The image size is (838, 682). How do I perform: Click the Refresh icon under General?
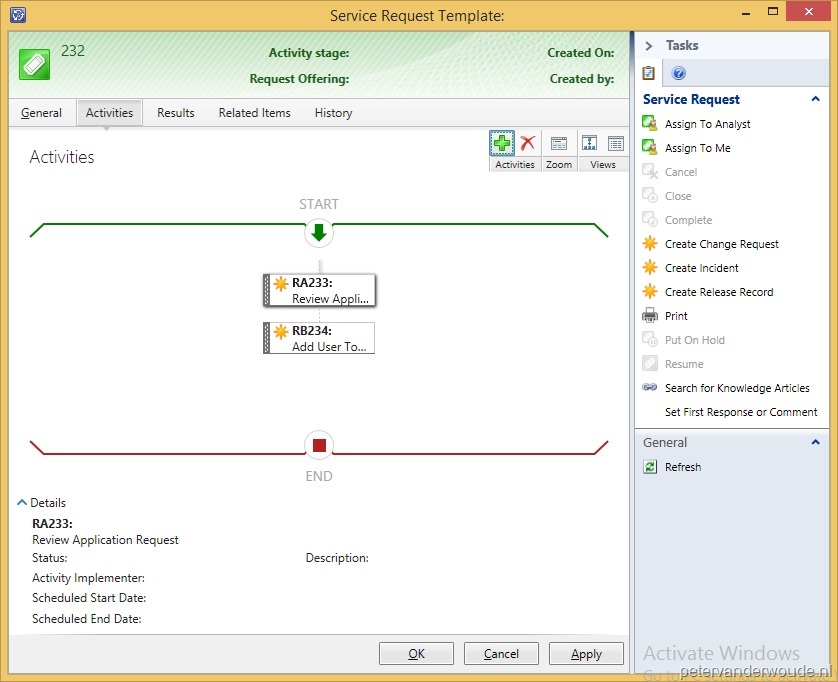pyautogui.click(x=650, y=467)
